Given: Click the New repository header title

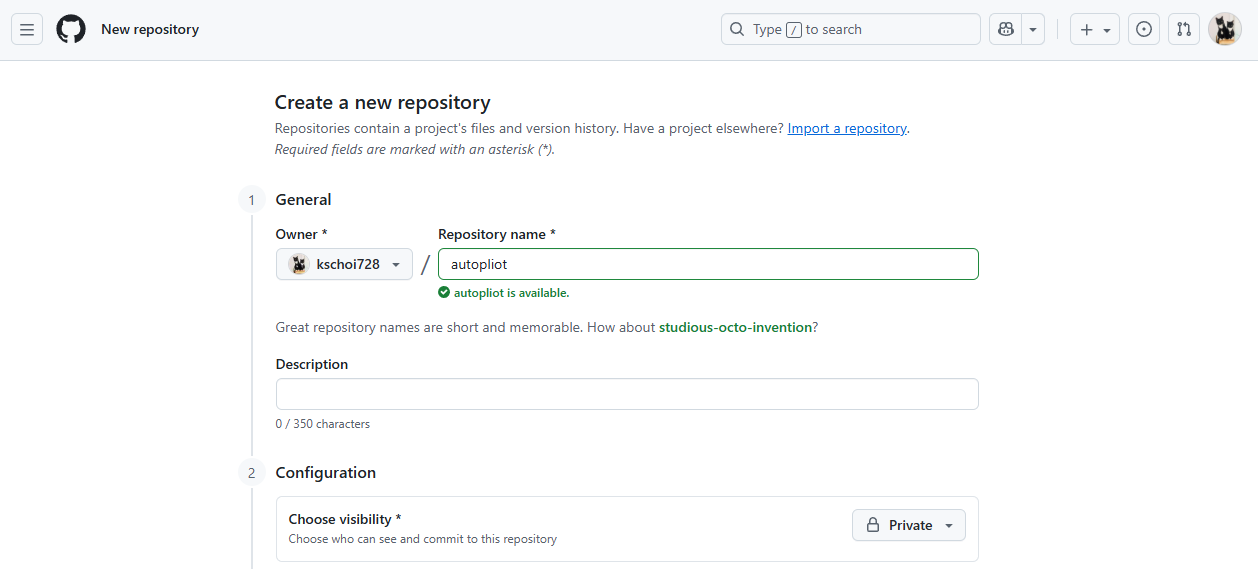Looking at the screenshot, I should (x=150, y=30).
